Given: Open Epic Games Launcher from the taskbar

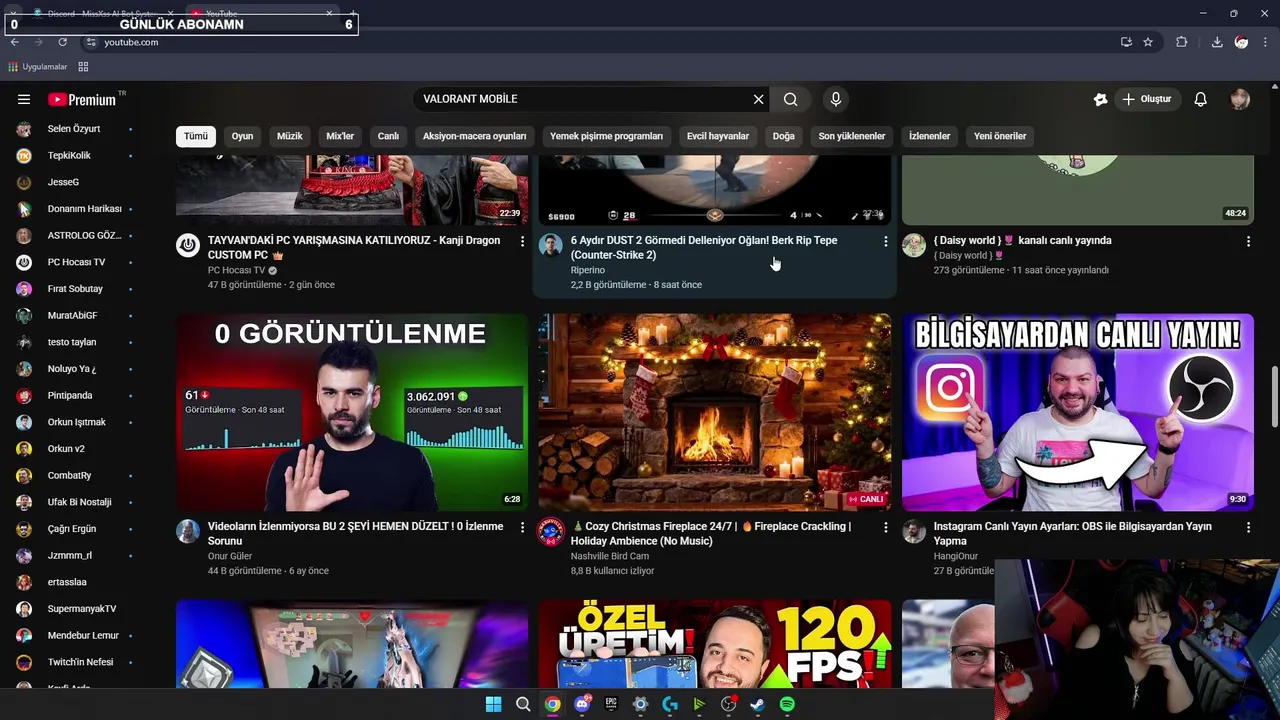Looking at the screenshot, I should coord(611,704).
